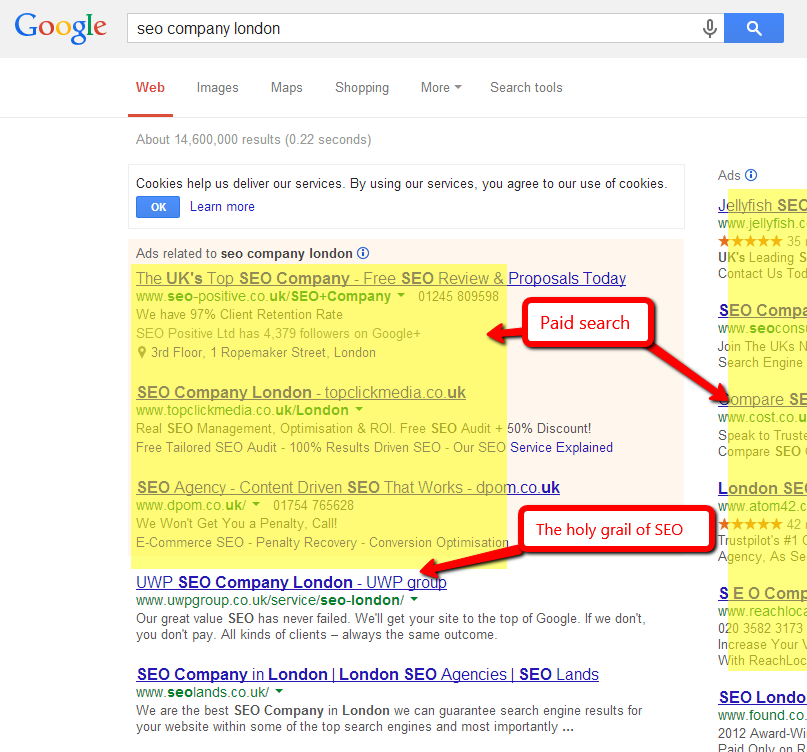Click 'SEO Positive Ltd has 4,379 followers' line
This screenshot has width=807, height=752.
pos(278,334)
